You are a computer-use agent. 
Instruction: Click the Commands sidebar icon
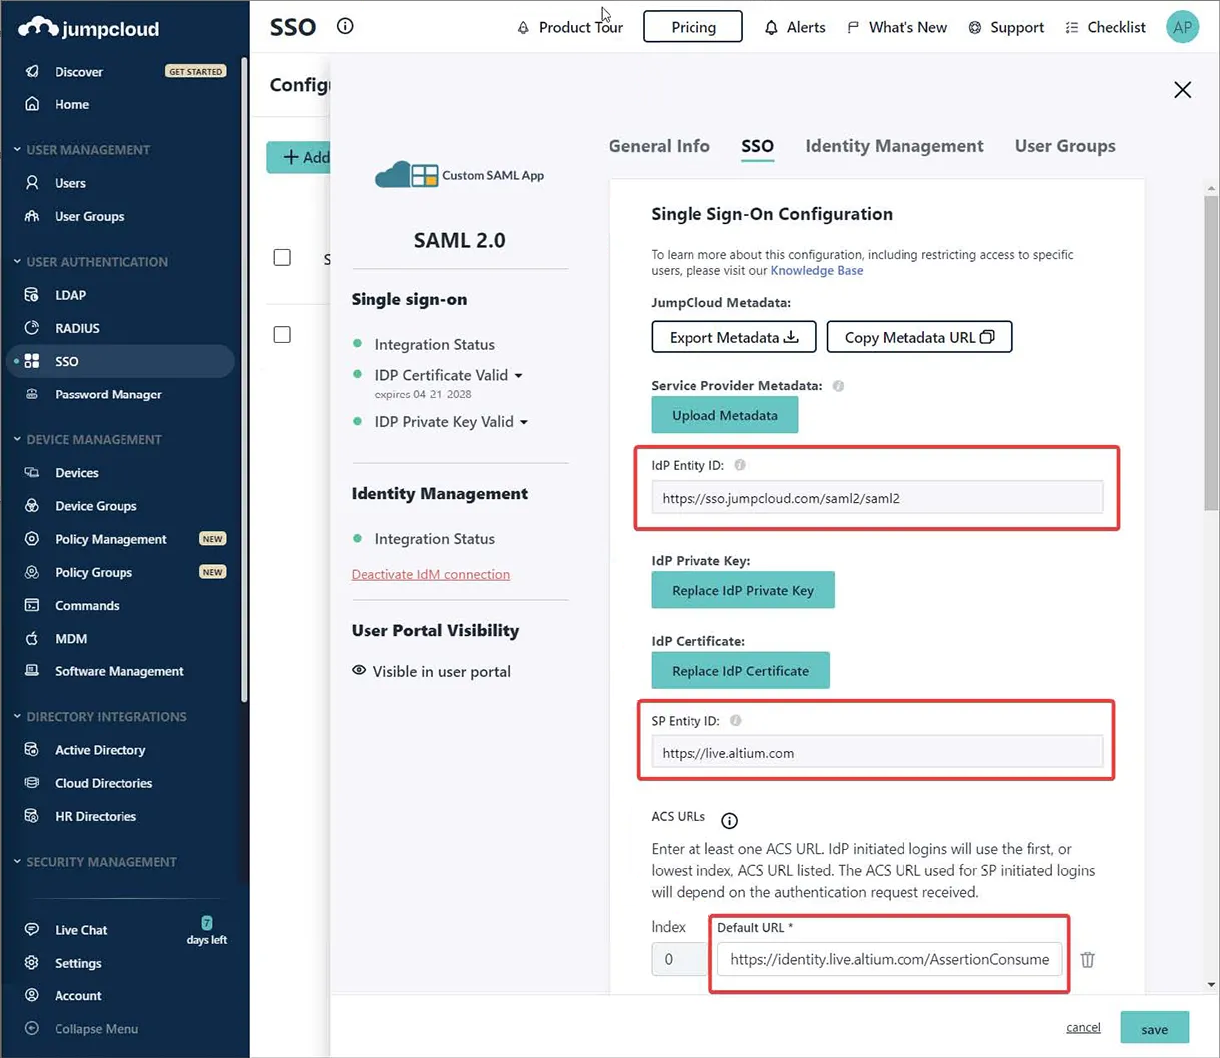[32, 606]
